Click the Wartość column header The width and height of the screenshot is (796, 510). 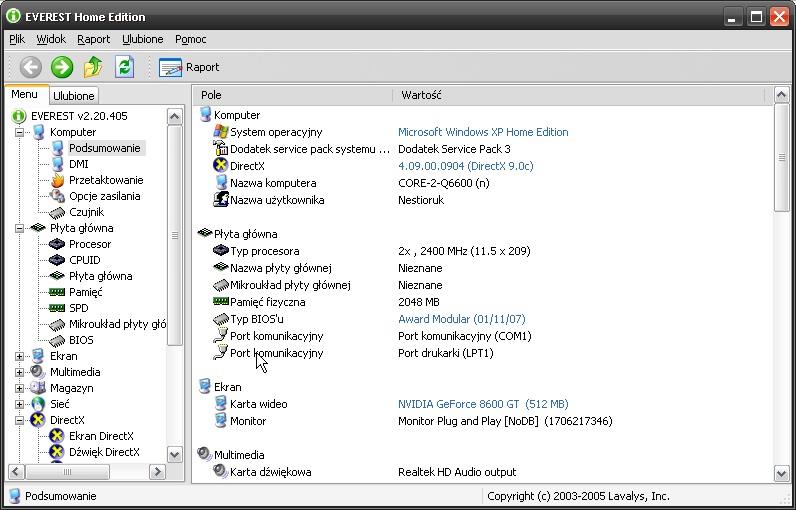tap(579, 95)
